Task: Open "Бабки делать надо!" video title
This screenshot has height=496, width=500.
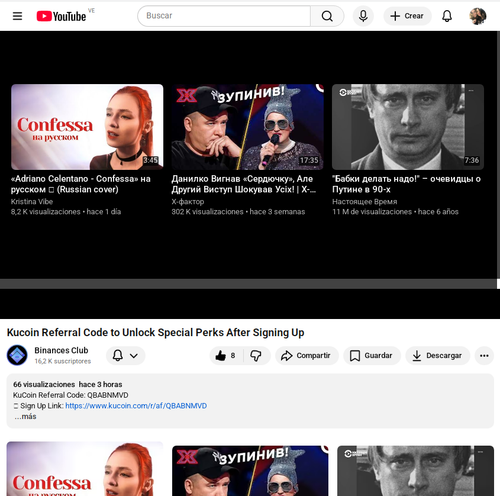Action: (406, 184)
